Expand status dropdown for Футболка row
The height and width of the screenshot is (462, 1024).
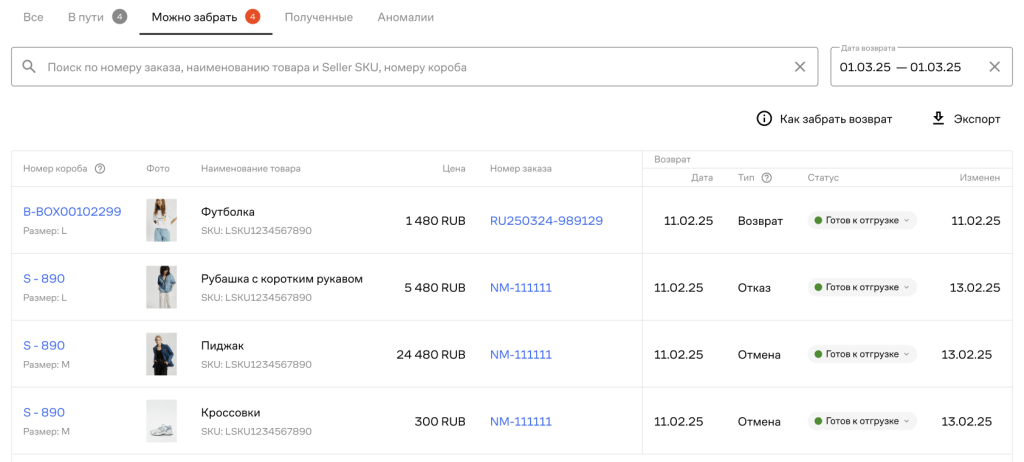coord(862,220)
